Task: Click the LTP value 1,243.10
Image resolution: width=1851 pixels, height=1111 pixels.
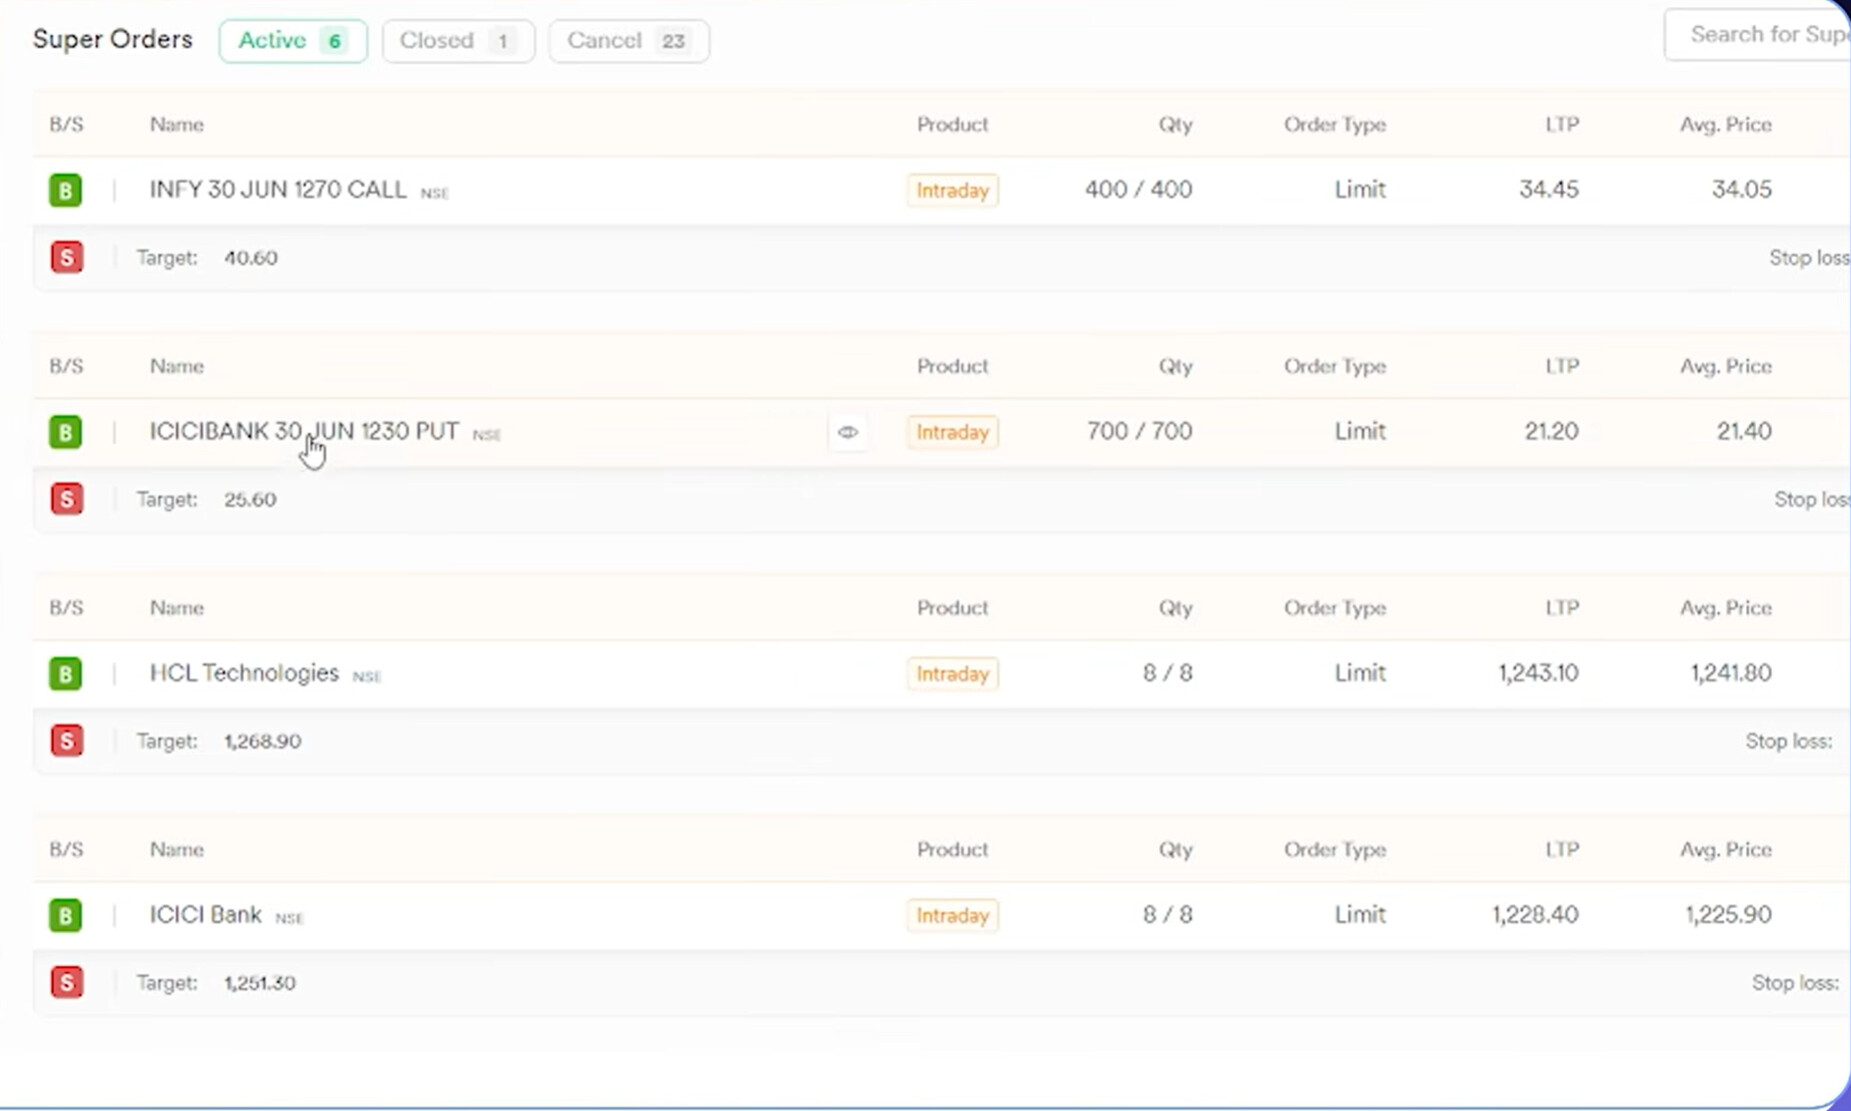Action: click(x=1539, y=673)
